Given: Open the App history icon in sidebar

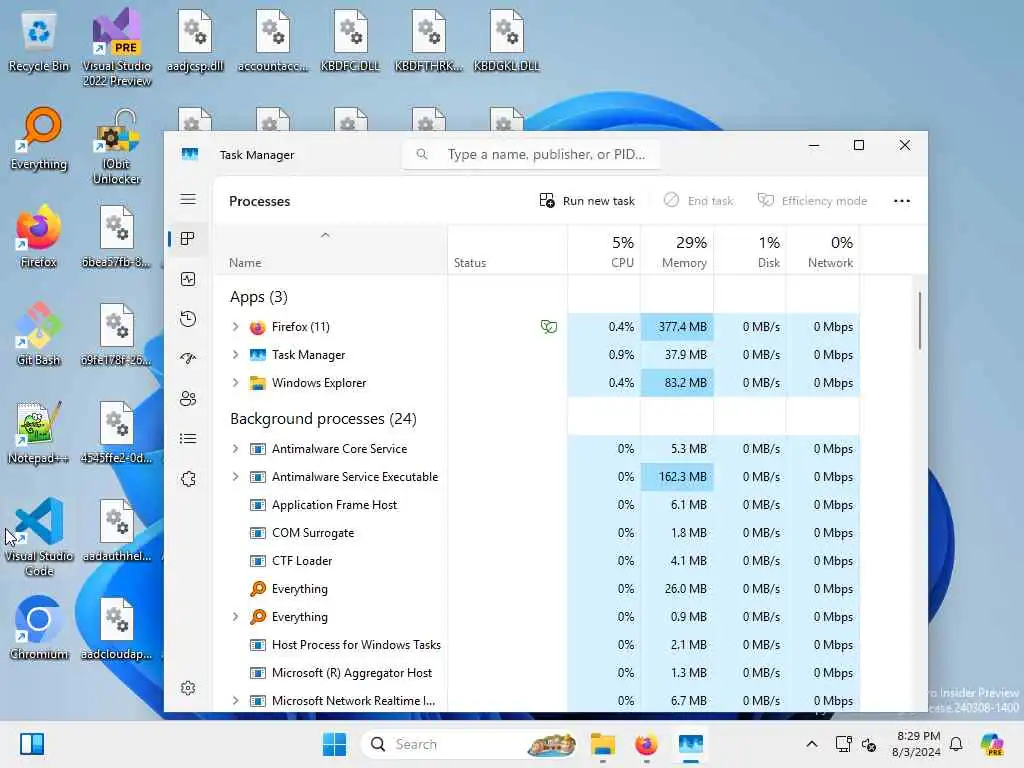Looking at the screenshot, I should pos(188,319).
